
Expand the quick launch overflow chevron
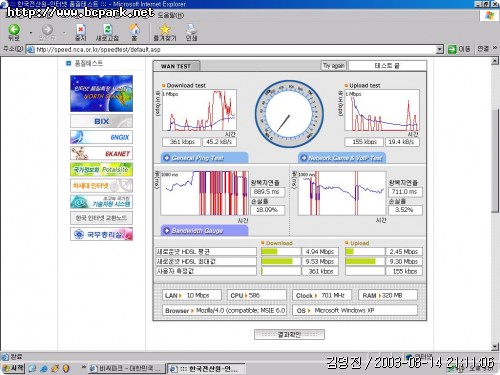coord(84,367)
